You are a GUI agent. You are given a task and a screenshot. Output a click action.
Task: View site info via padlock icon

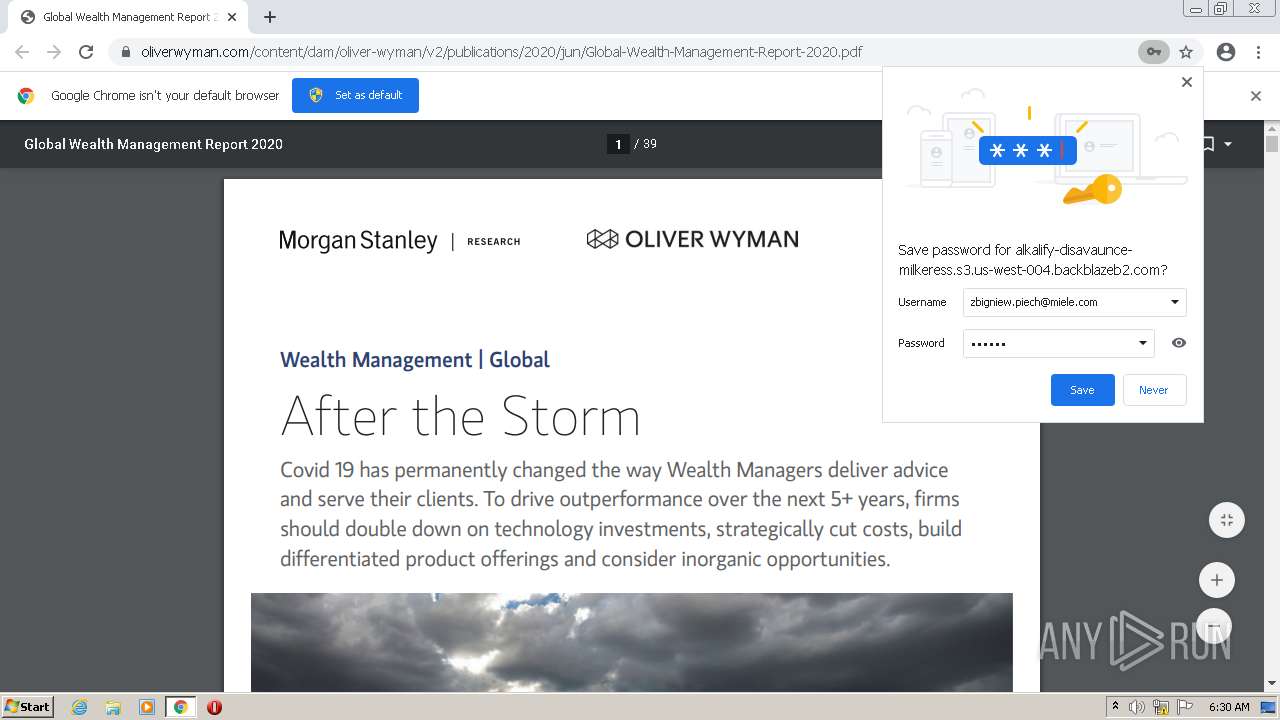point(125,52)
